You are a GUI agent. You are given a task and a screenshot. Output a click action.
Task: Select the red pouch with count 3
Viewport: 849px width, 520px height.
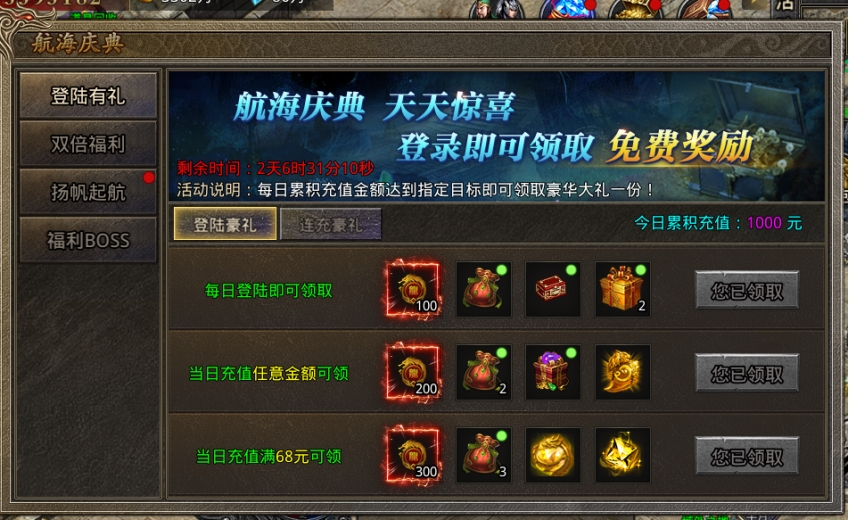tap(484, 455)
